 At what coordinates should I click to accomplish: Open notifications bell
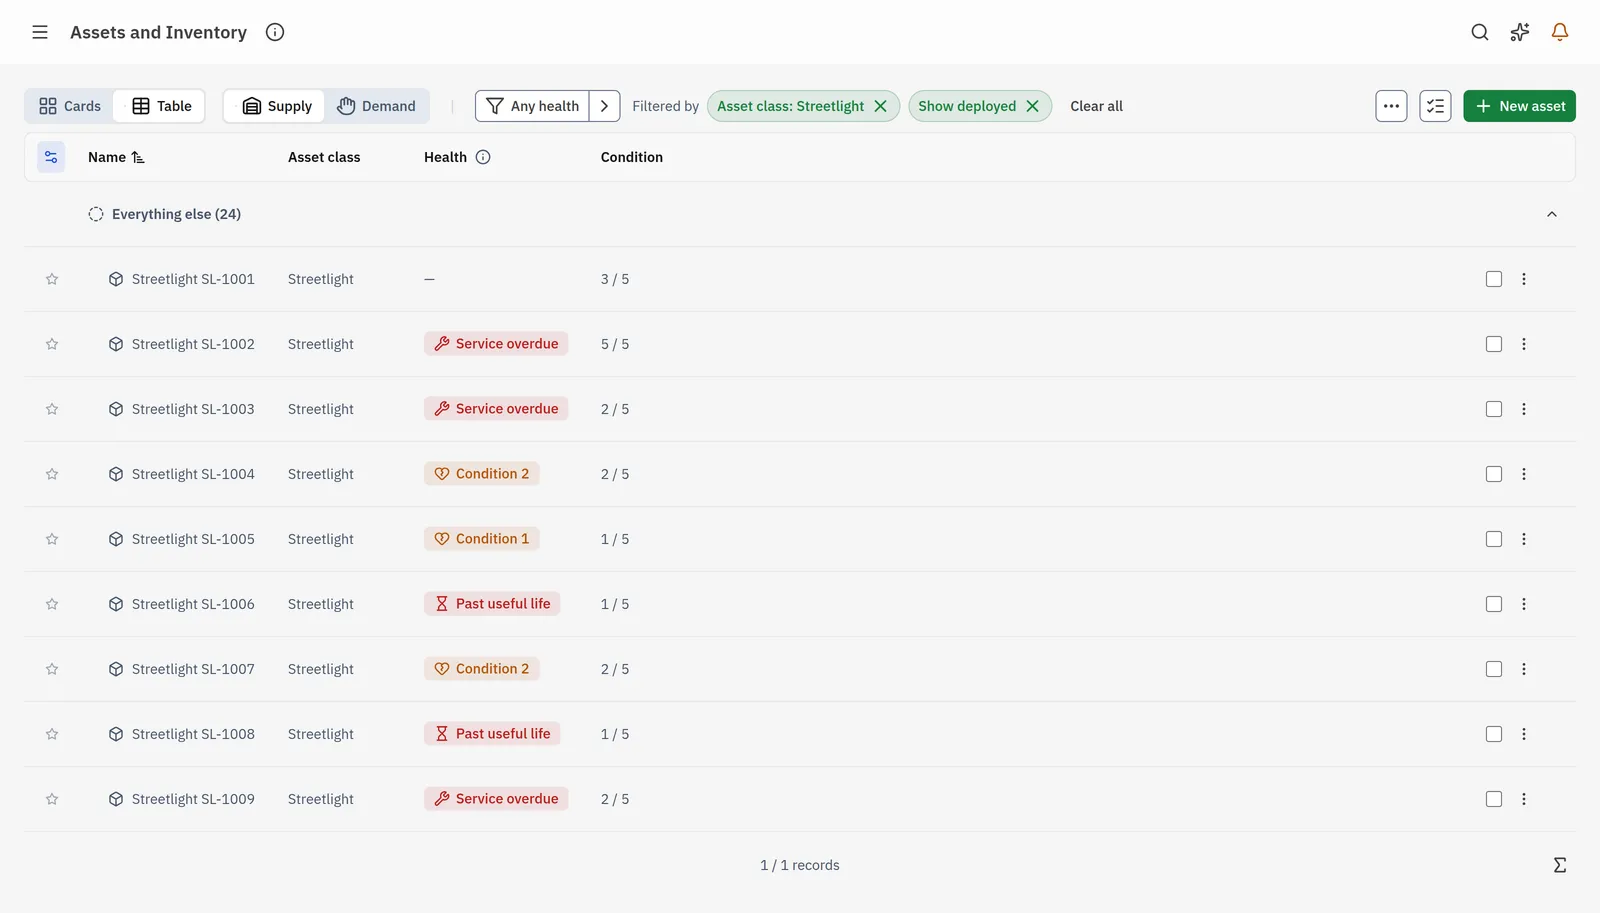click(x=1560, y=32)
